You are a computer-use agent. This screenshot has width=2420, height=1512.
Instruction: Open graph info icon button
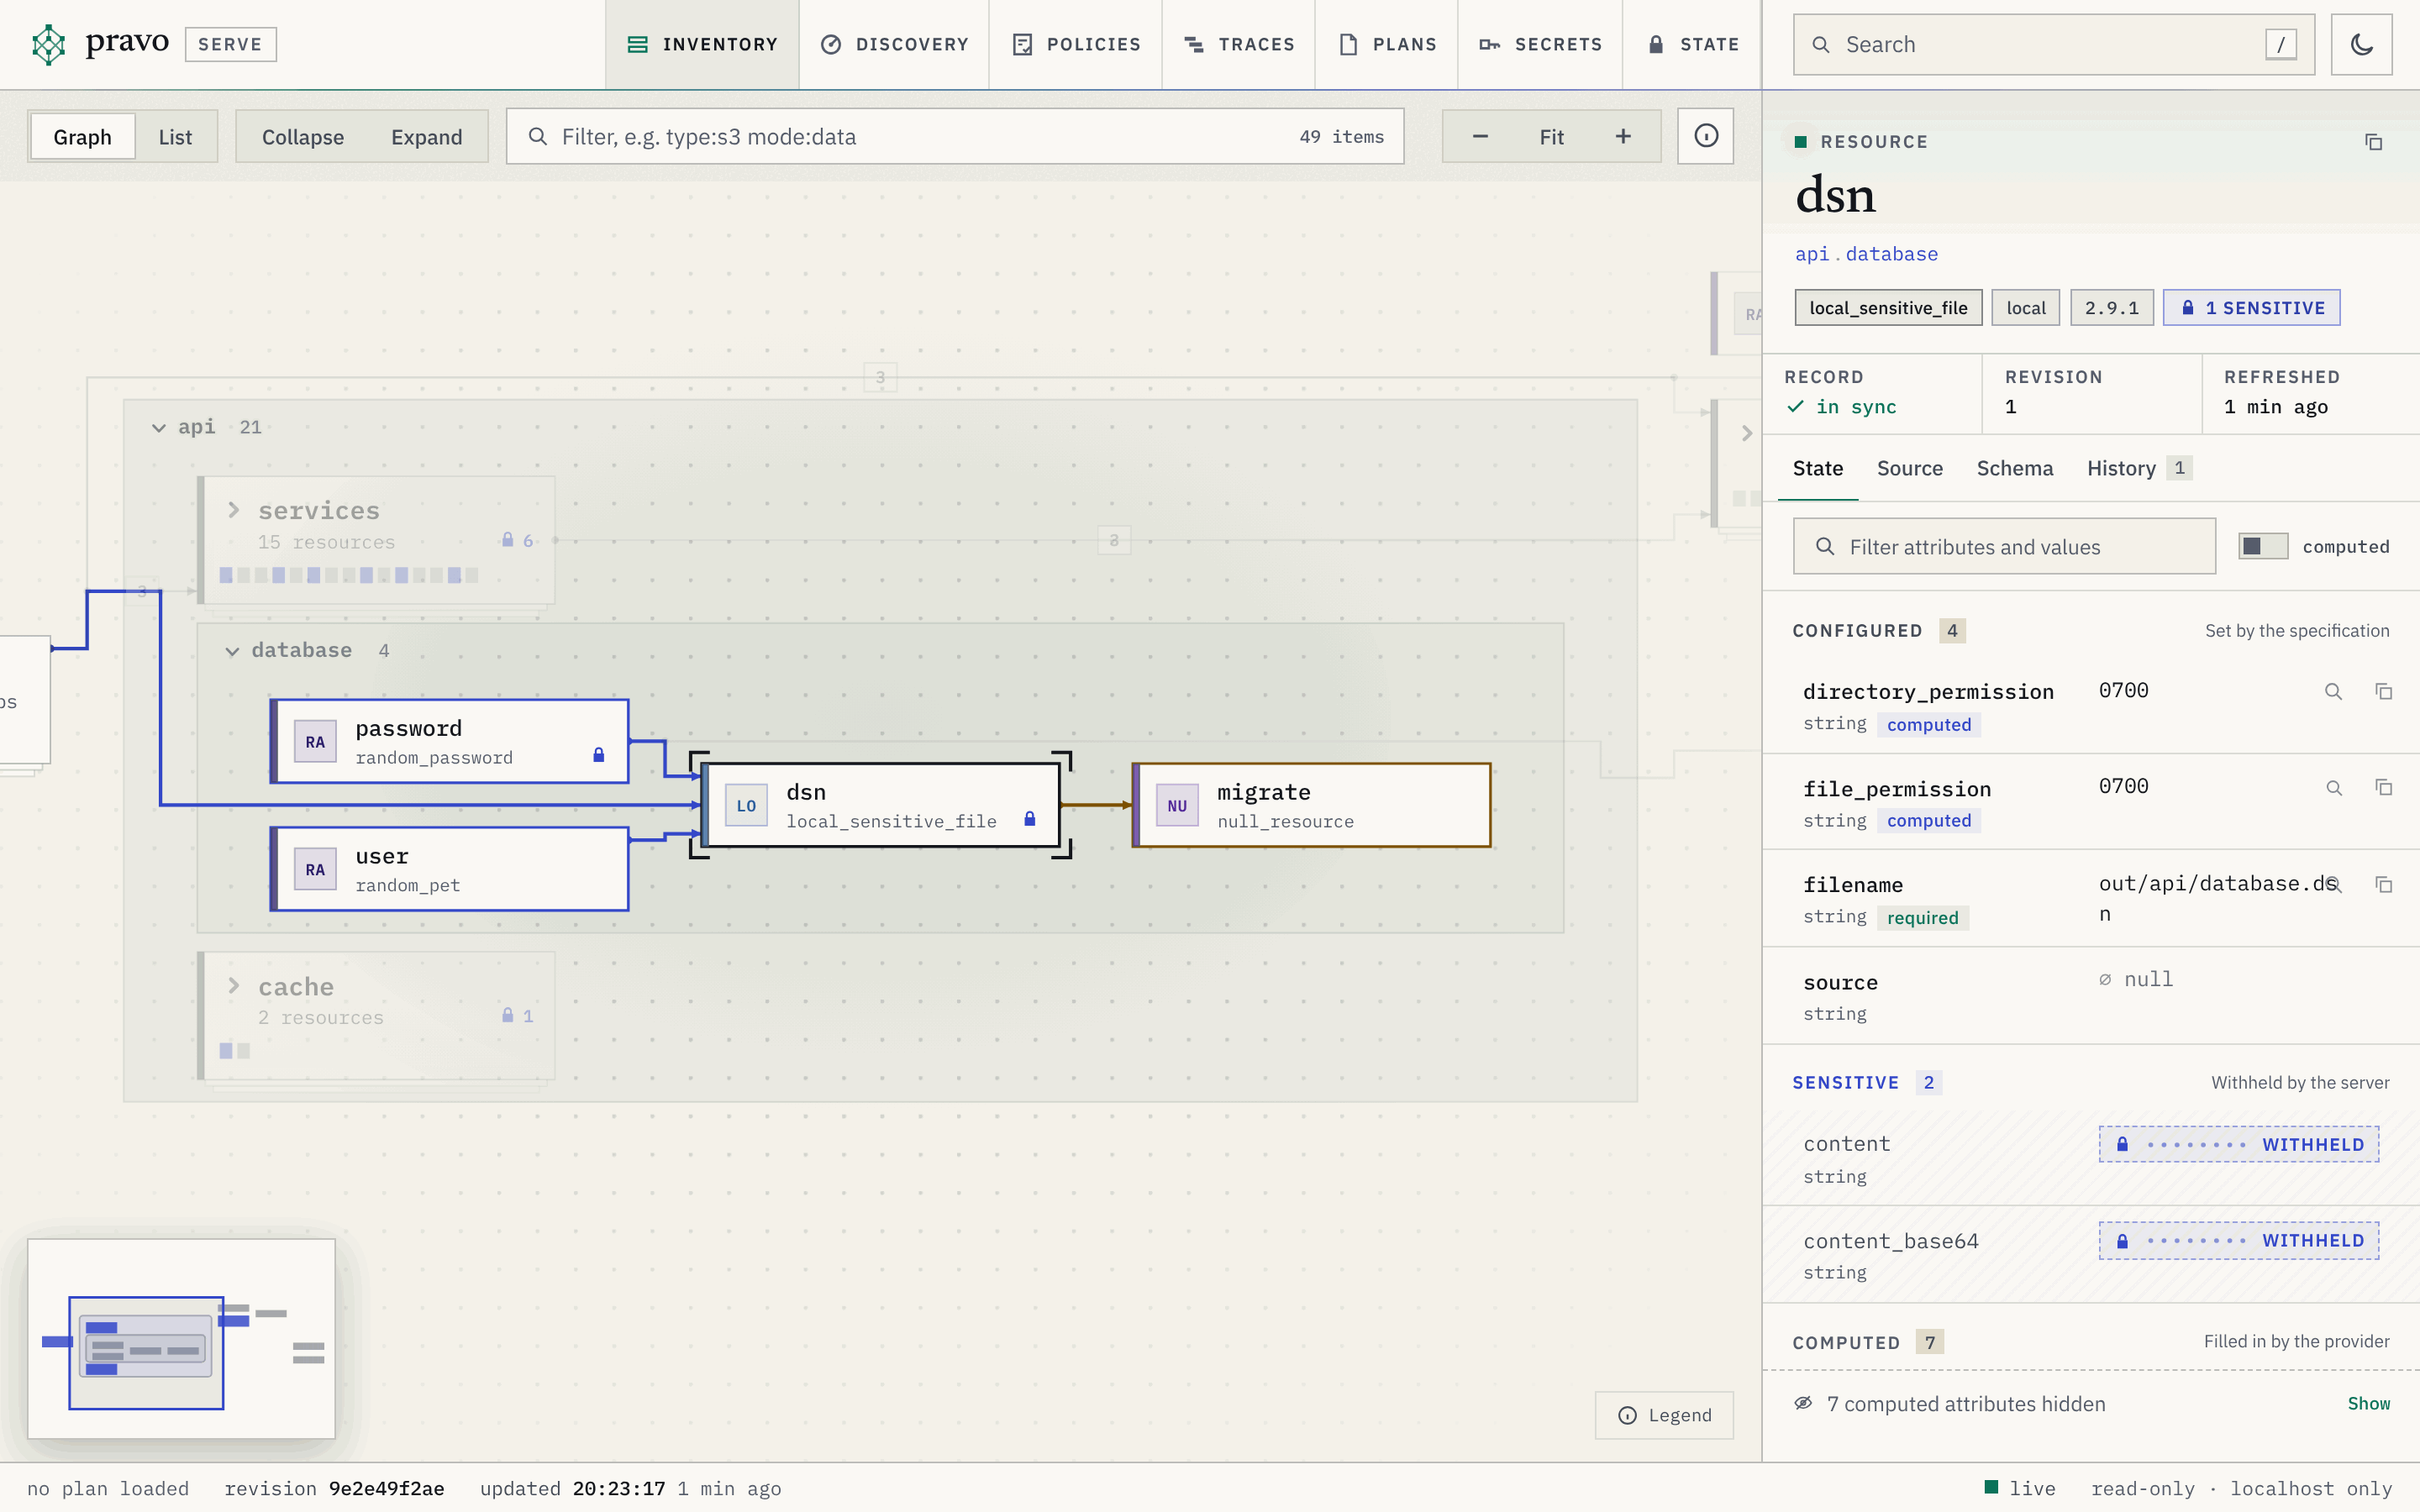1706,136
